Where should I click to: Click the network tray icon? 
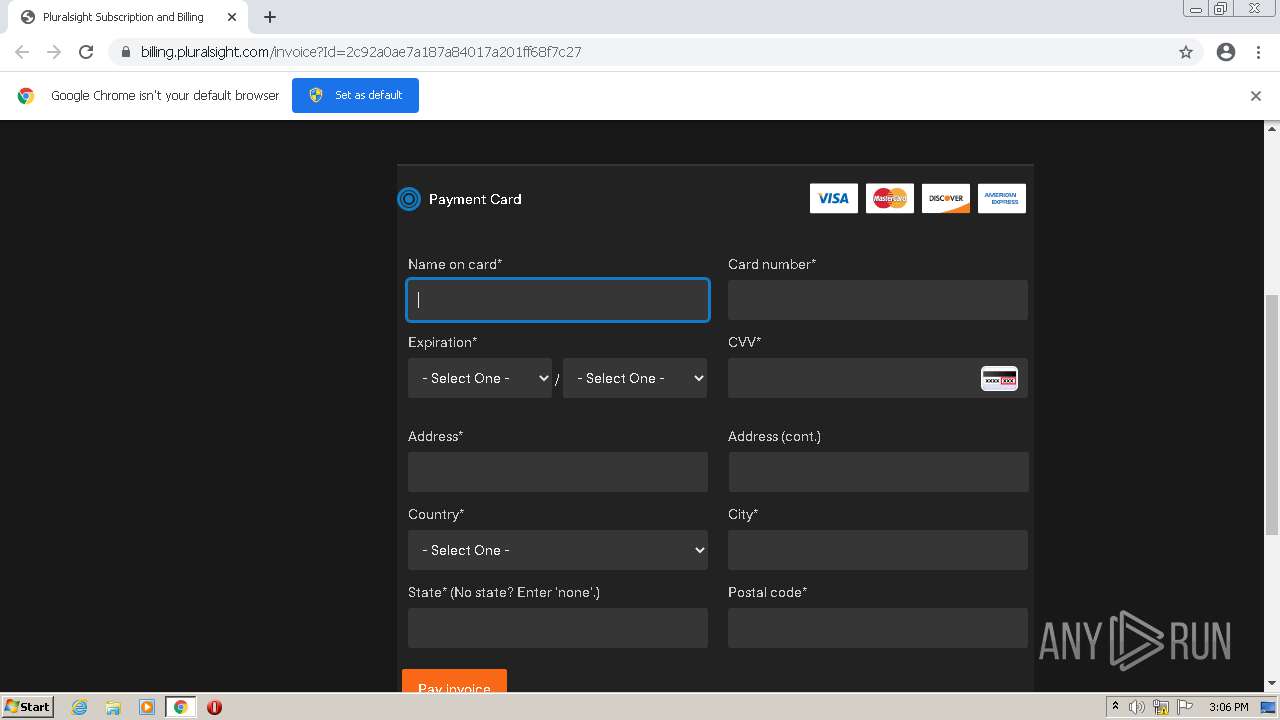point(1161,707)
